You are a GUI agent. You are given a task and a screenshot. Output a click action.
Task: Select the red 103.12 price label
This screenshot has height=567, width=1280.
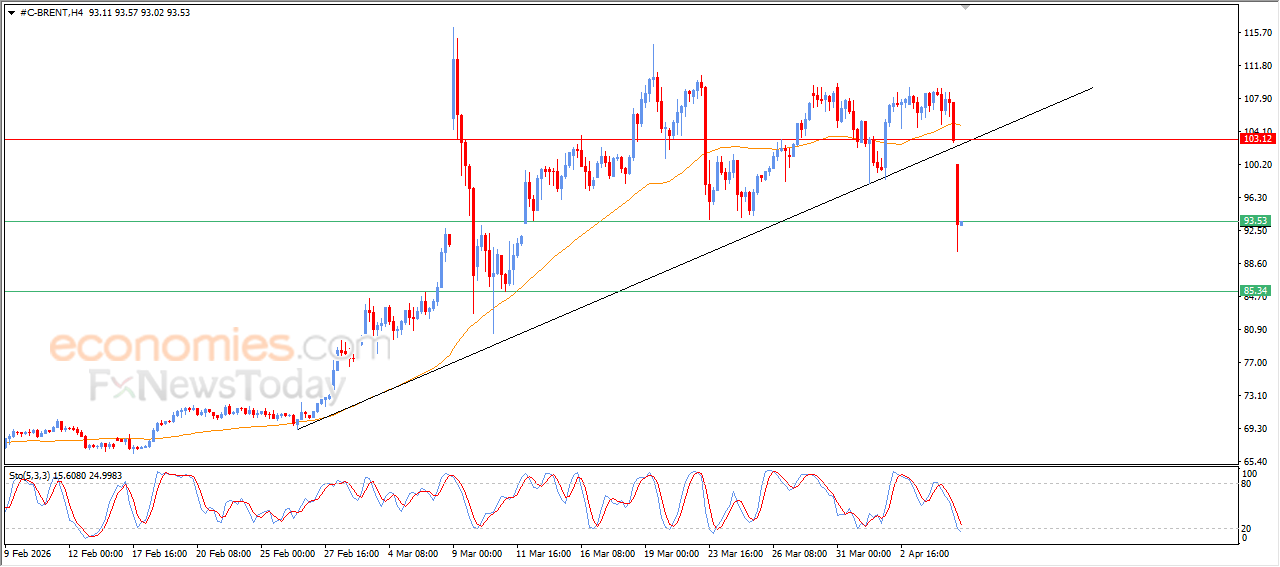coord(1255,139)
